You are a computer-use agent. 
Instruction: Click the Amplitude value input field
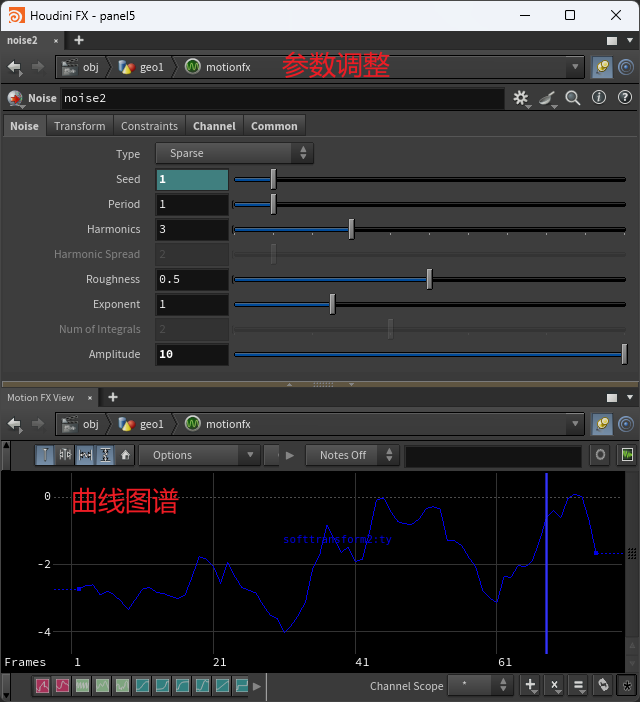tap(192, 355)
